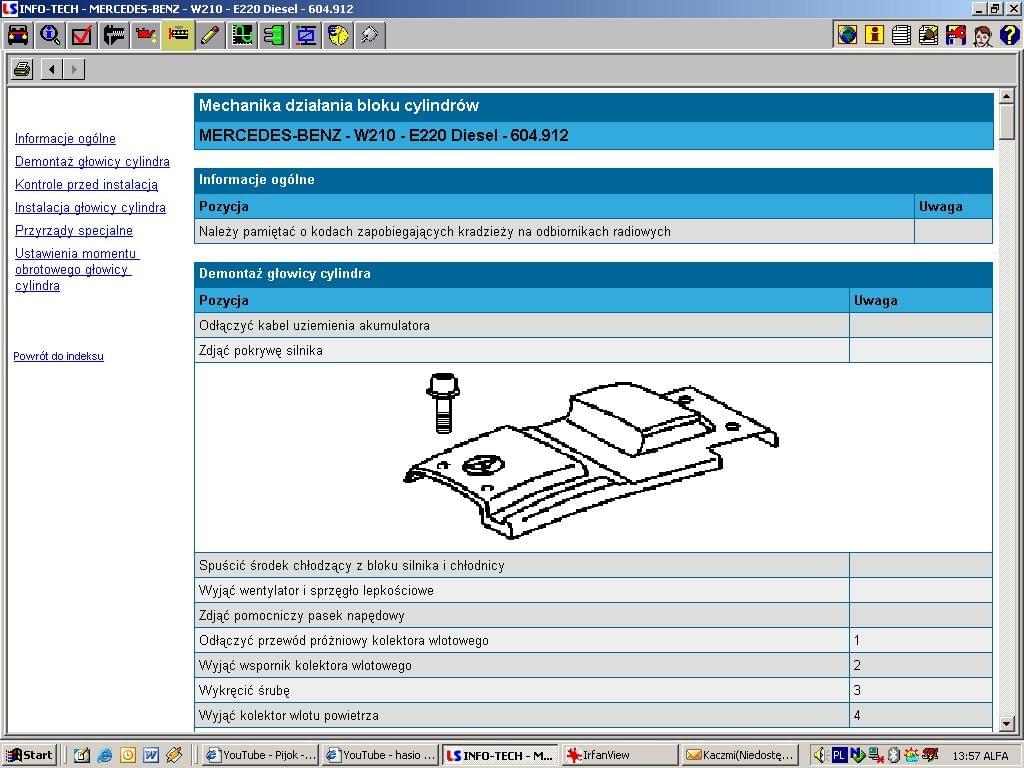Select row 'Zdjąć pomocniczy pasek napędowy'

coord(593,615)
